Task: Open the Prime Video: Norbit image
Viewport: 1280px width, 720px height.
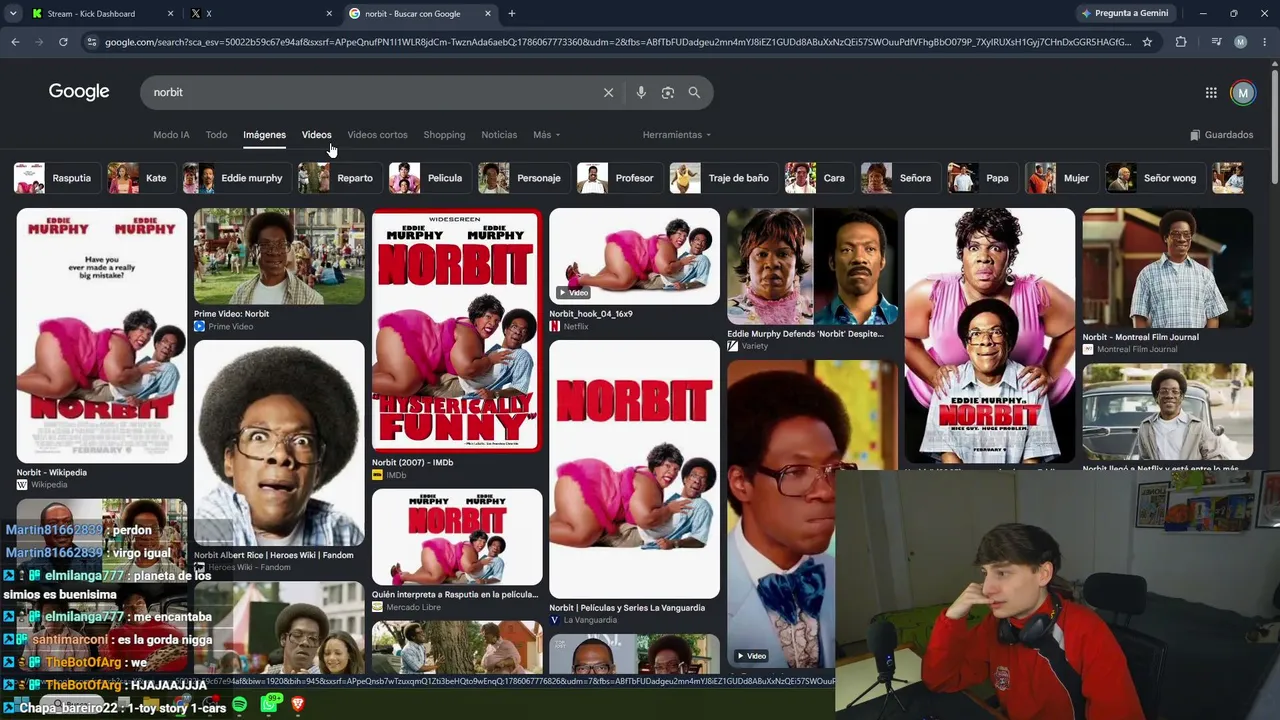Action: point(279,256)
